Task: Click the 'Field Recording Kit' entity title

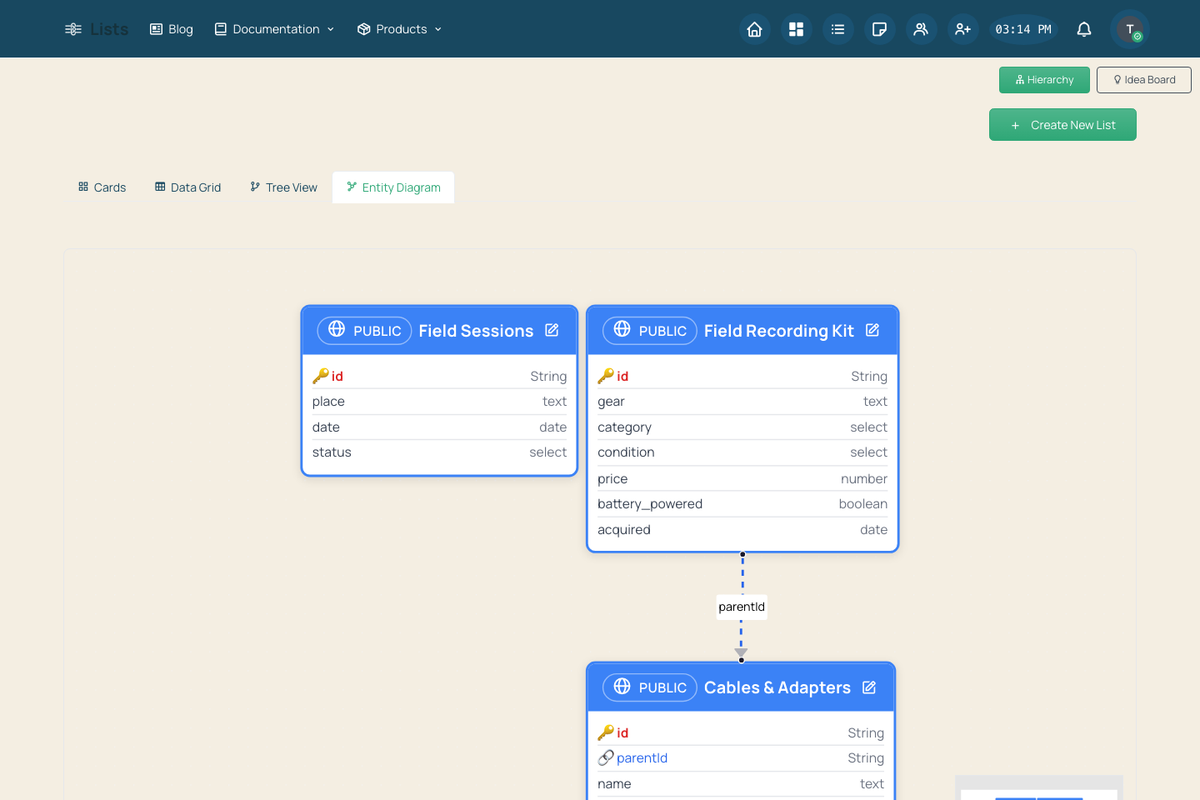Action: tap(779, 330)
